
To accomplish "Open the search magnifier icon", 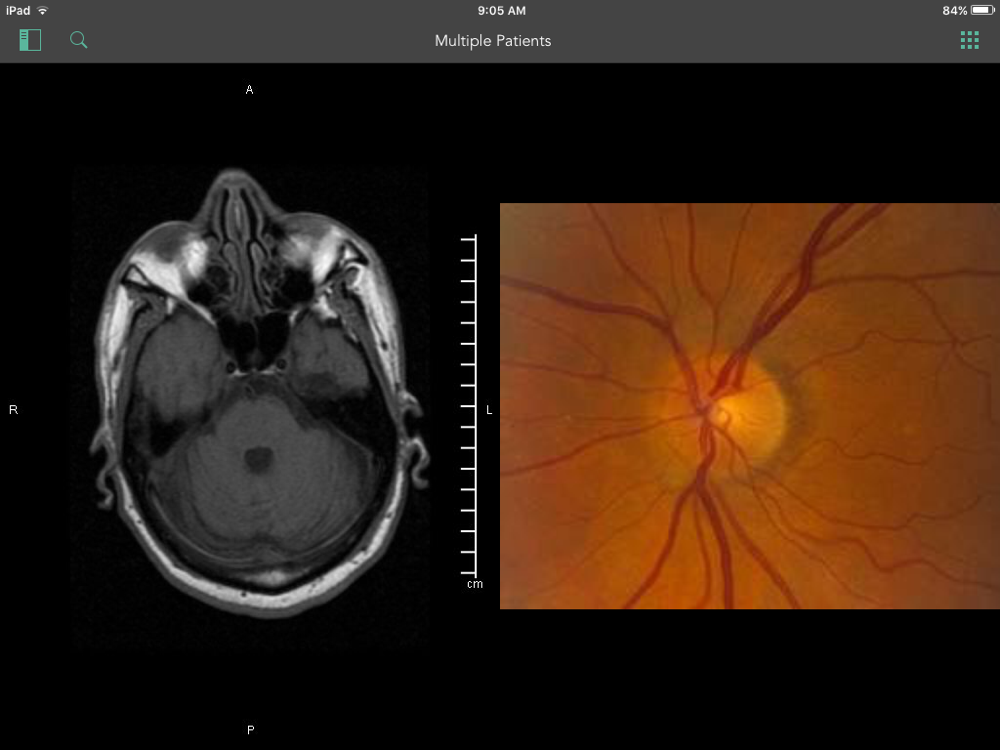I will tap(78, 40).
